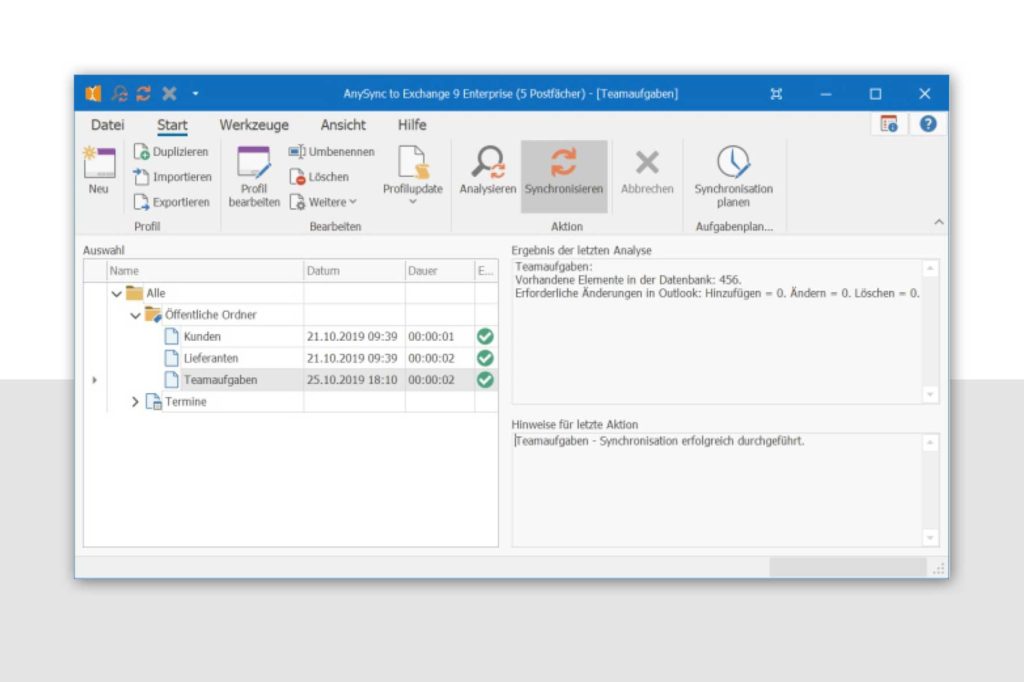This screenshot has height=682, width=1024.
Task: Click scroll down arrow in analysis results box
Action: click(930, 395)
